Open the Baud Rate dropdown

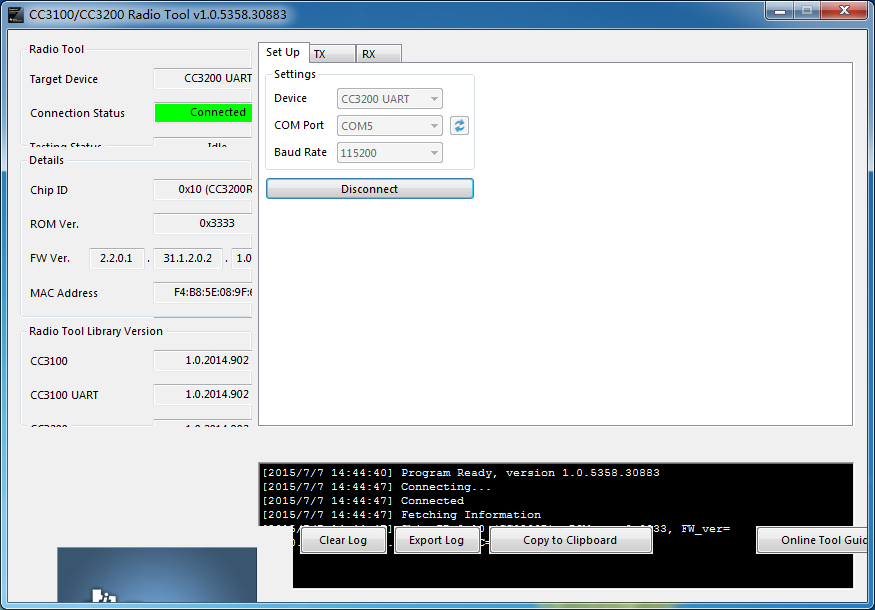pyautogui.click(x=390, y=152)
